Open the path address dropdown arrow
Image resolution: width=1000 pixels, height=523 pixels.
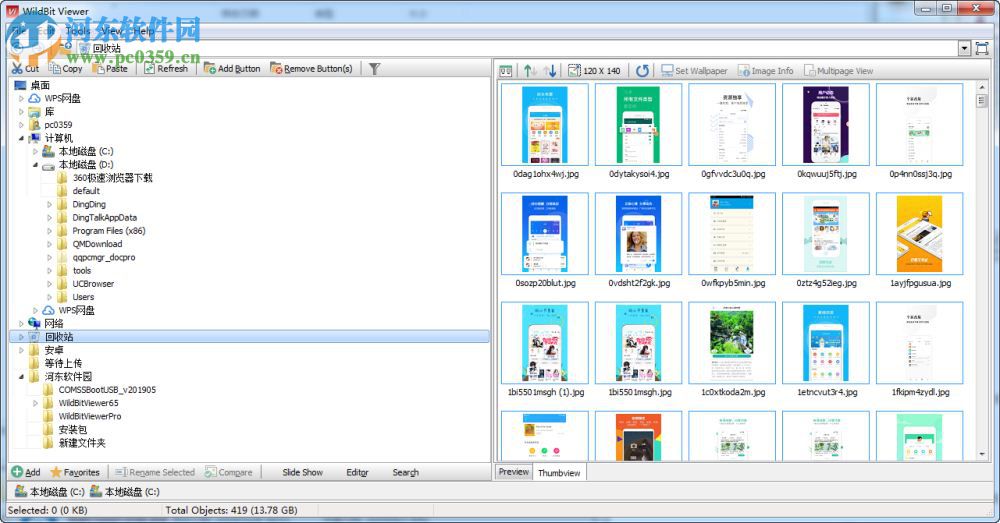click(x=964, y=48)
